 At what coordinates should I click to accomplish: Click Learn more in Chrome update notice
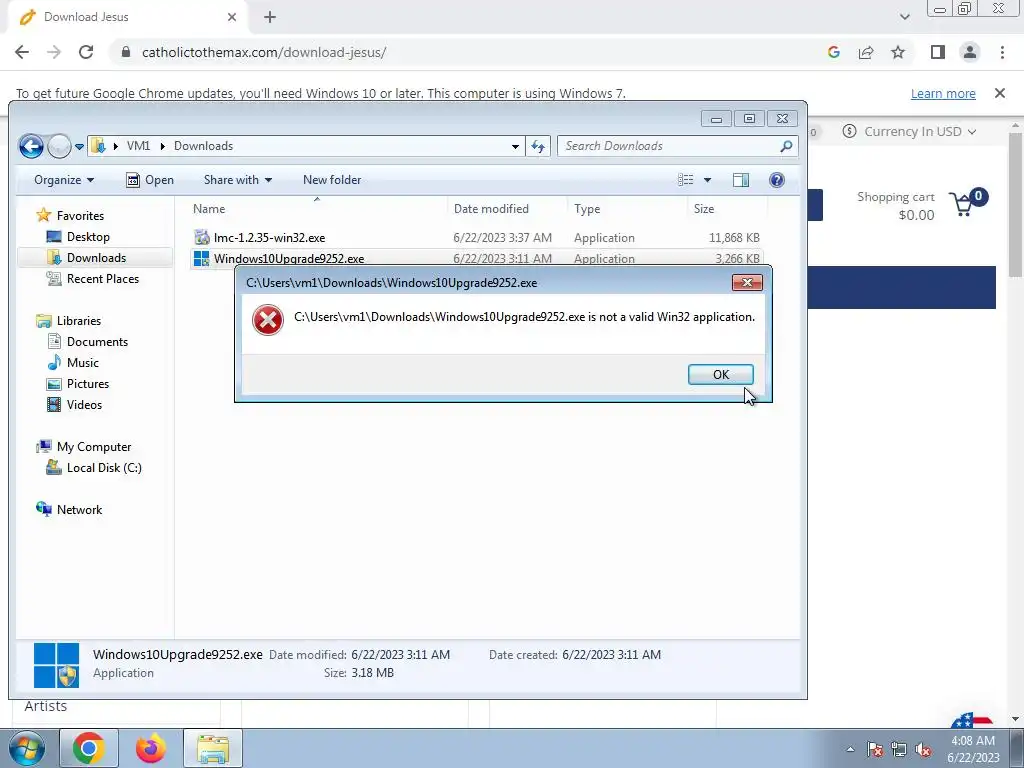[943, 93]
